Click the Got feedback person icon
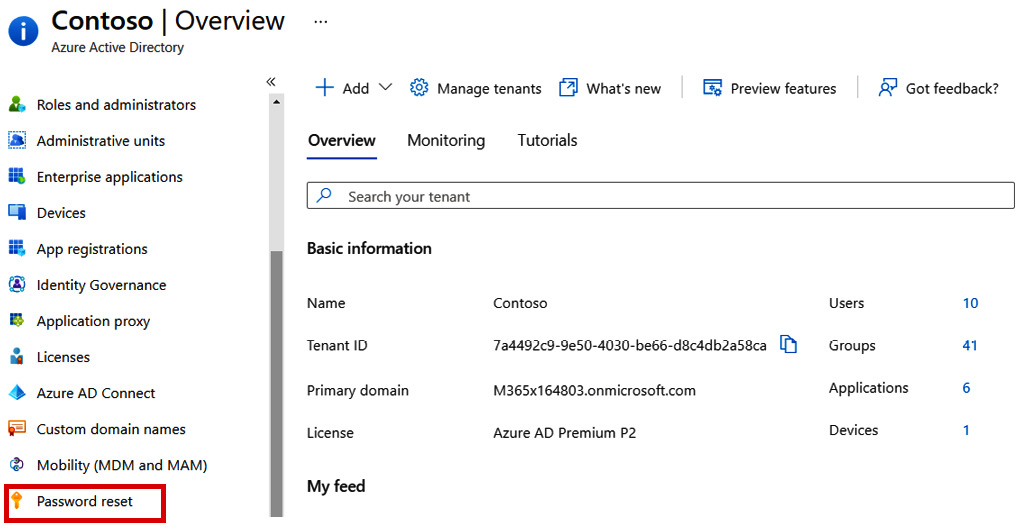 coord(888,87)
